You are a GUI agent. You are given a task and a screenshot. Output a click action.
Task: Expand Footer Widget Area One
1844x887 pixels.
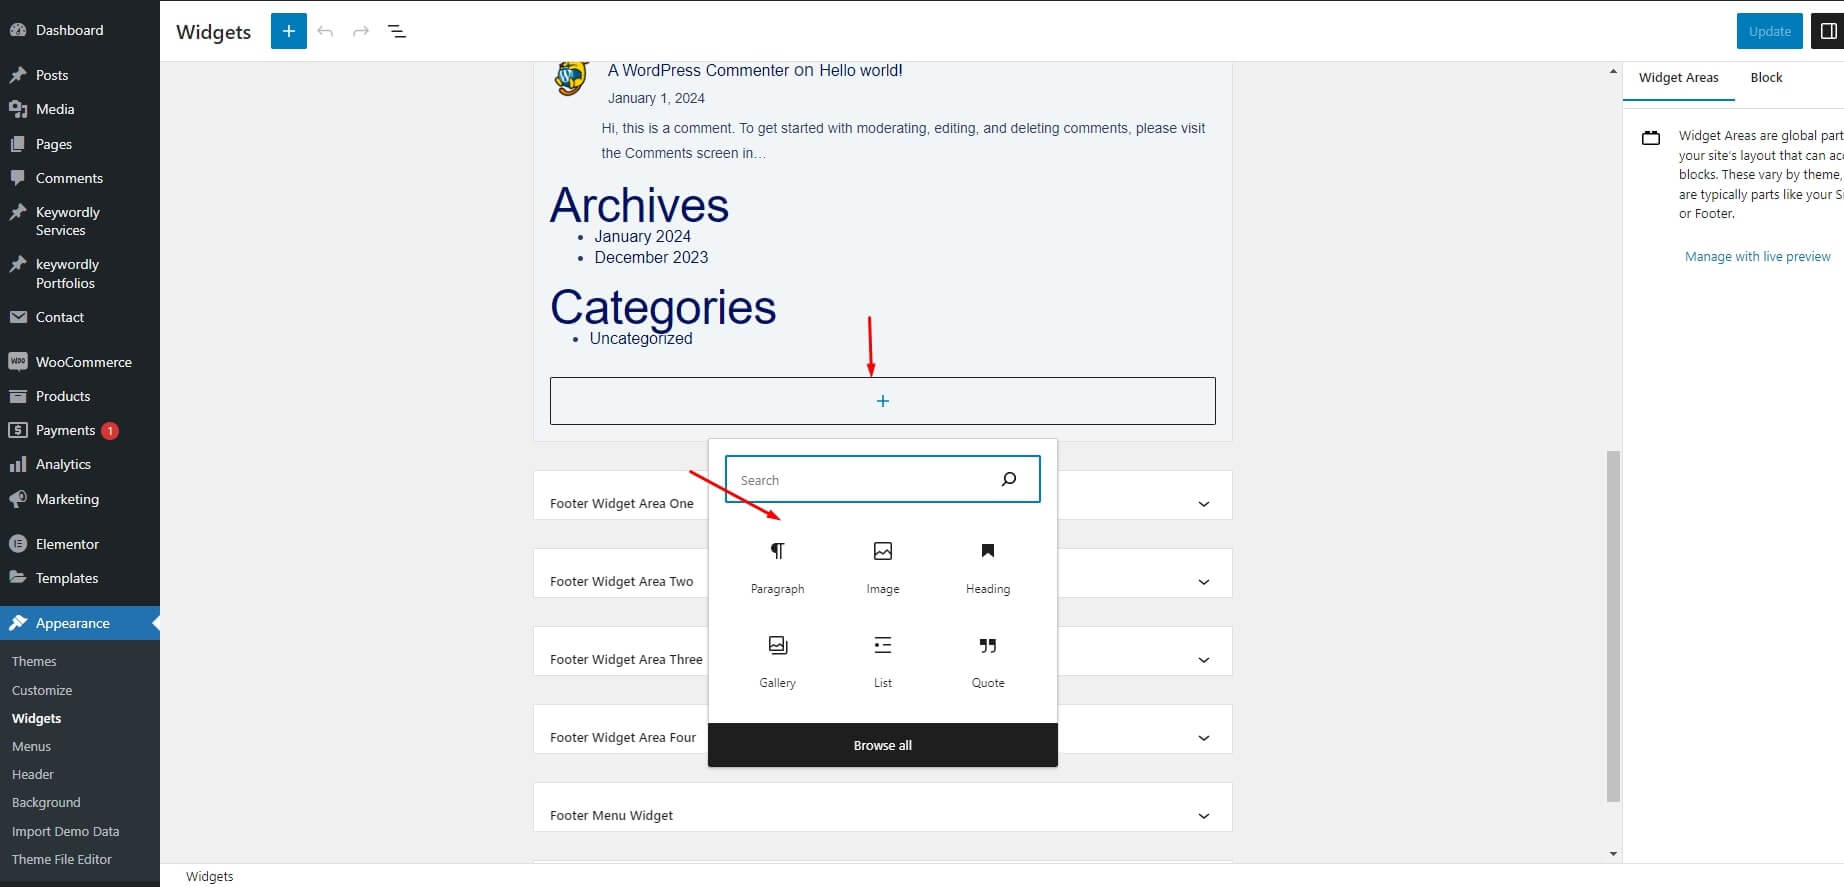(1203, 504)
